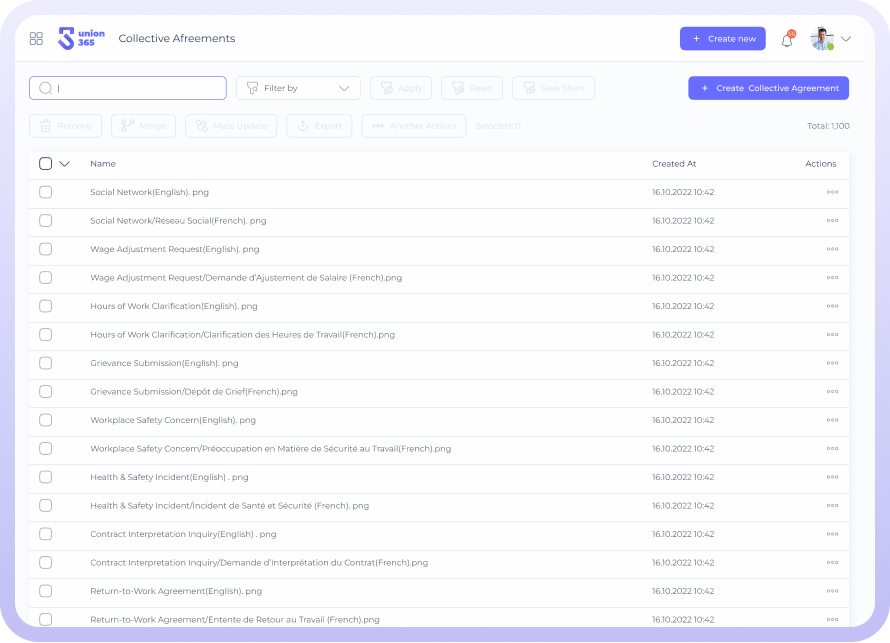Click the user profile avatar

pyautogui.click(x=822, y=39)
